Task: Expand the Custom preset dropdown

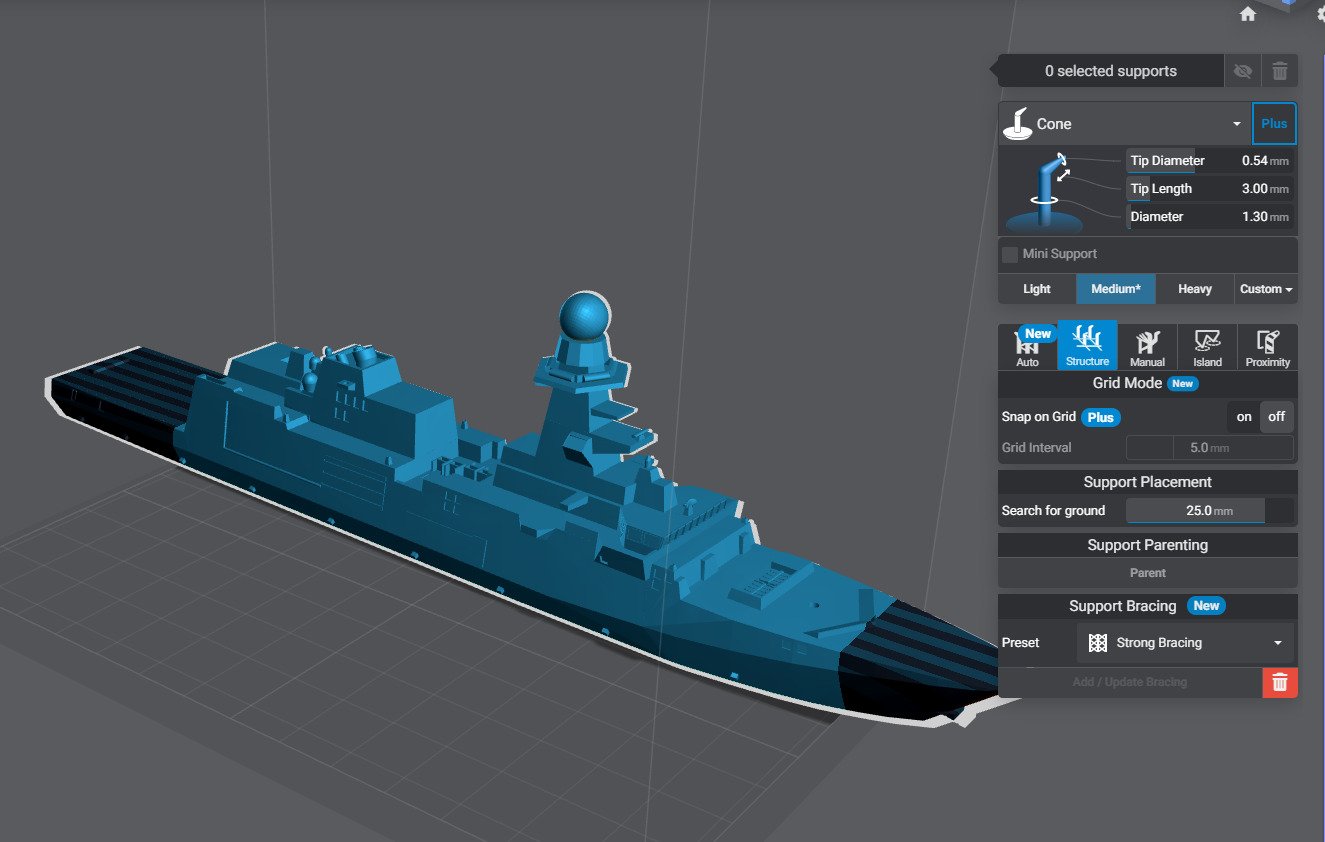Action: (1266, 289)
